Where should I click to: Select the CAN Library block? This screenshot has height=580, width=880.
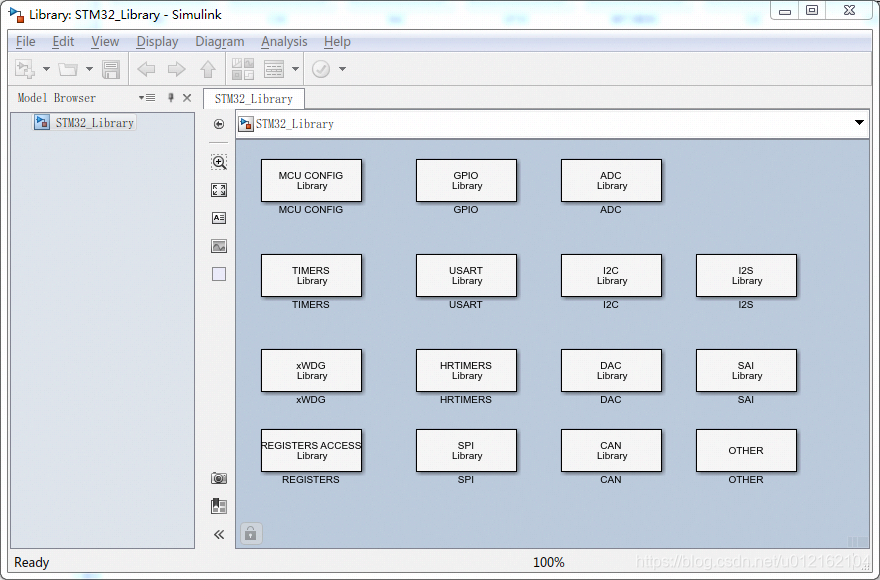coord(611,450)
